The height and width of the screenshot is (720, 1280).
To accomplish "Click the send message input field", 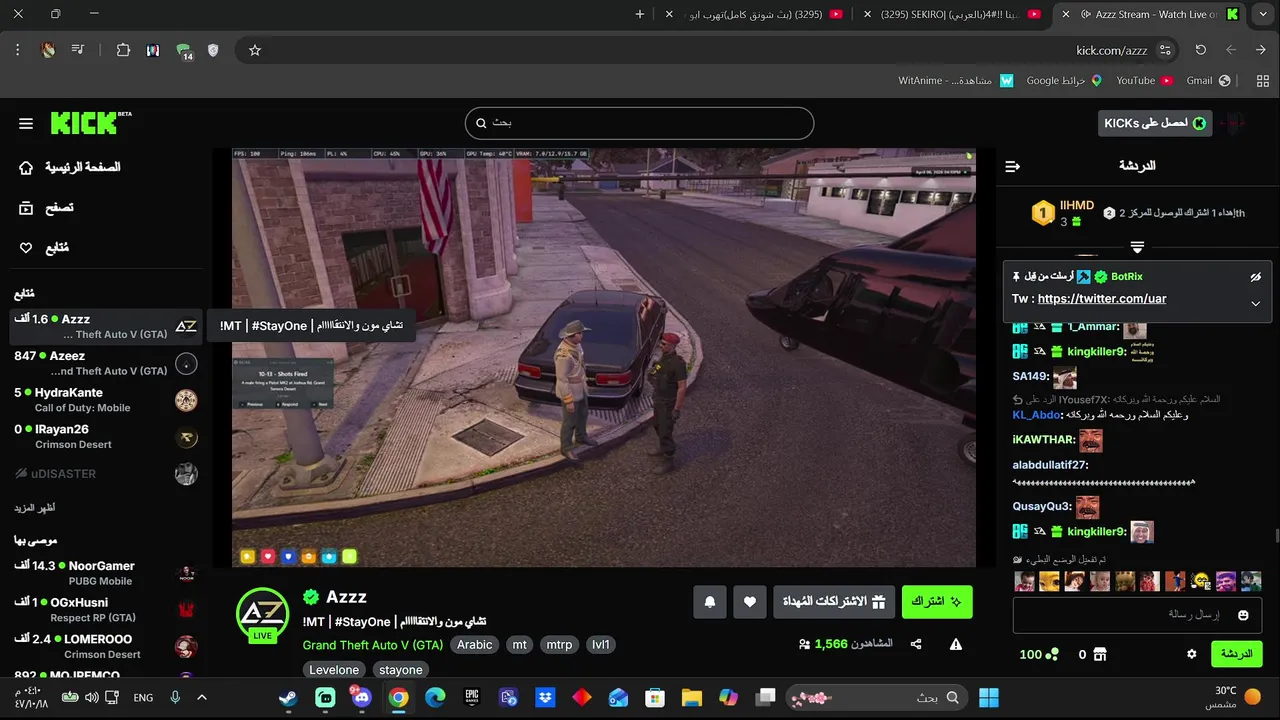I will (1138, 615).
